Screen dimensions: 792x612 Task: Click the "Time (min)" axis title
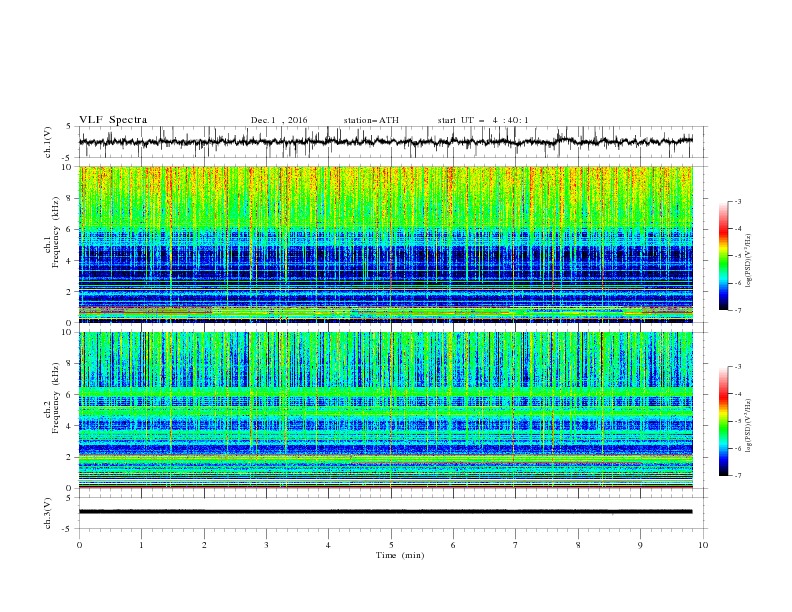pos(400,555)
